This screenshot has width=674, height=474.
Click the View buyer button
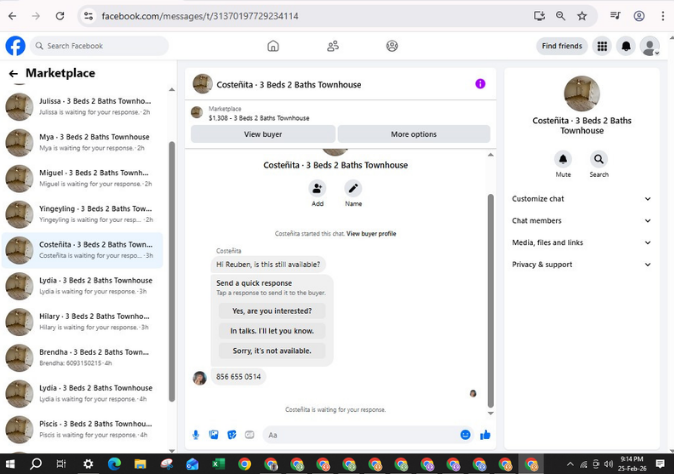[x=263, y=134]
